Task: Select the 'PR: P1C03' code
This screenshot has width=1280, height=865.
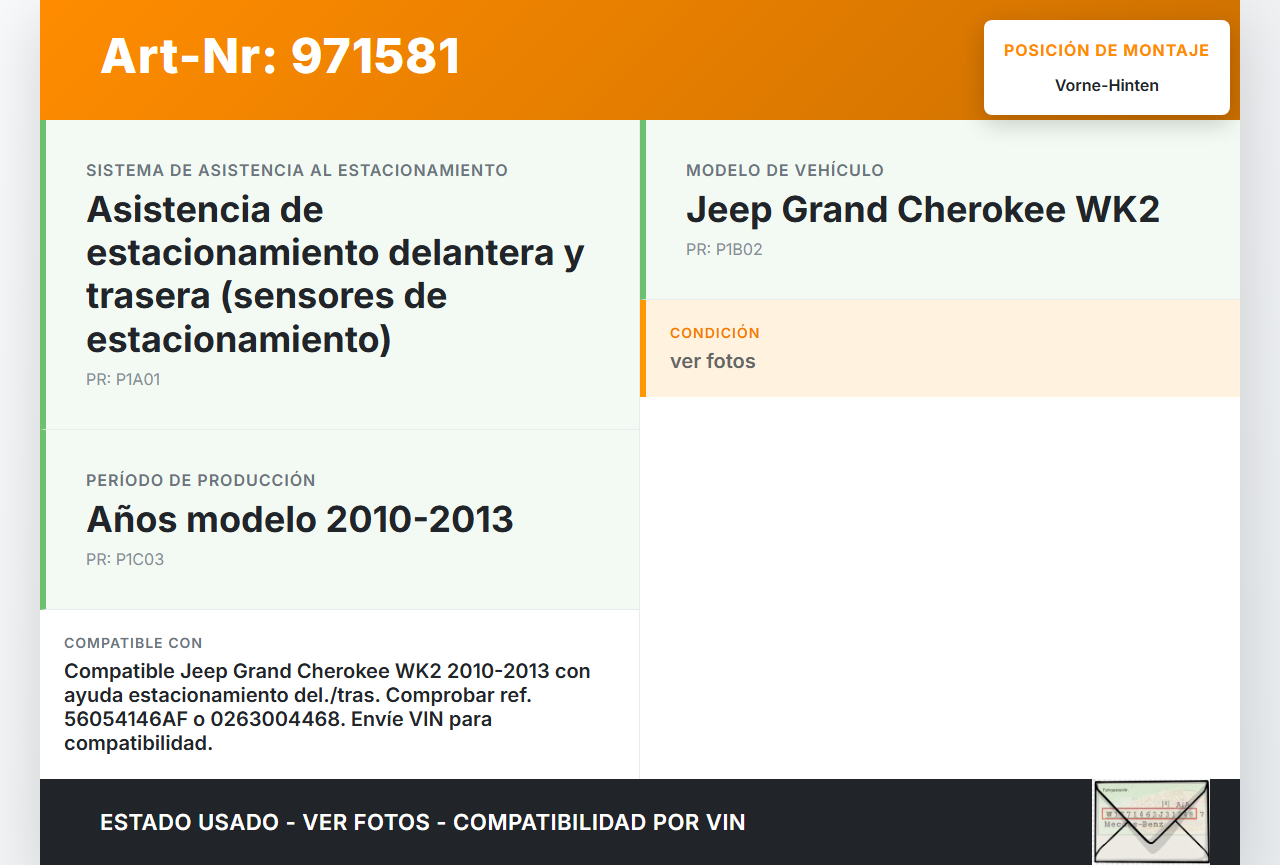Action: (x=125, y=560)
